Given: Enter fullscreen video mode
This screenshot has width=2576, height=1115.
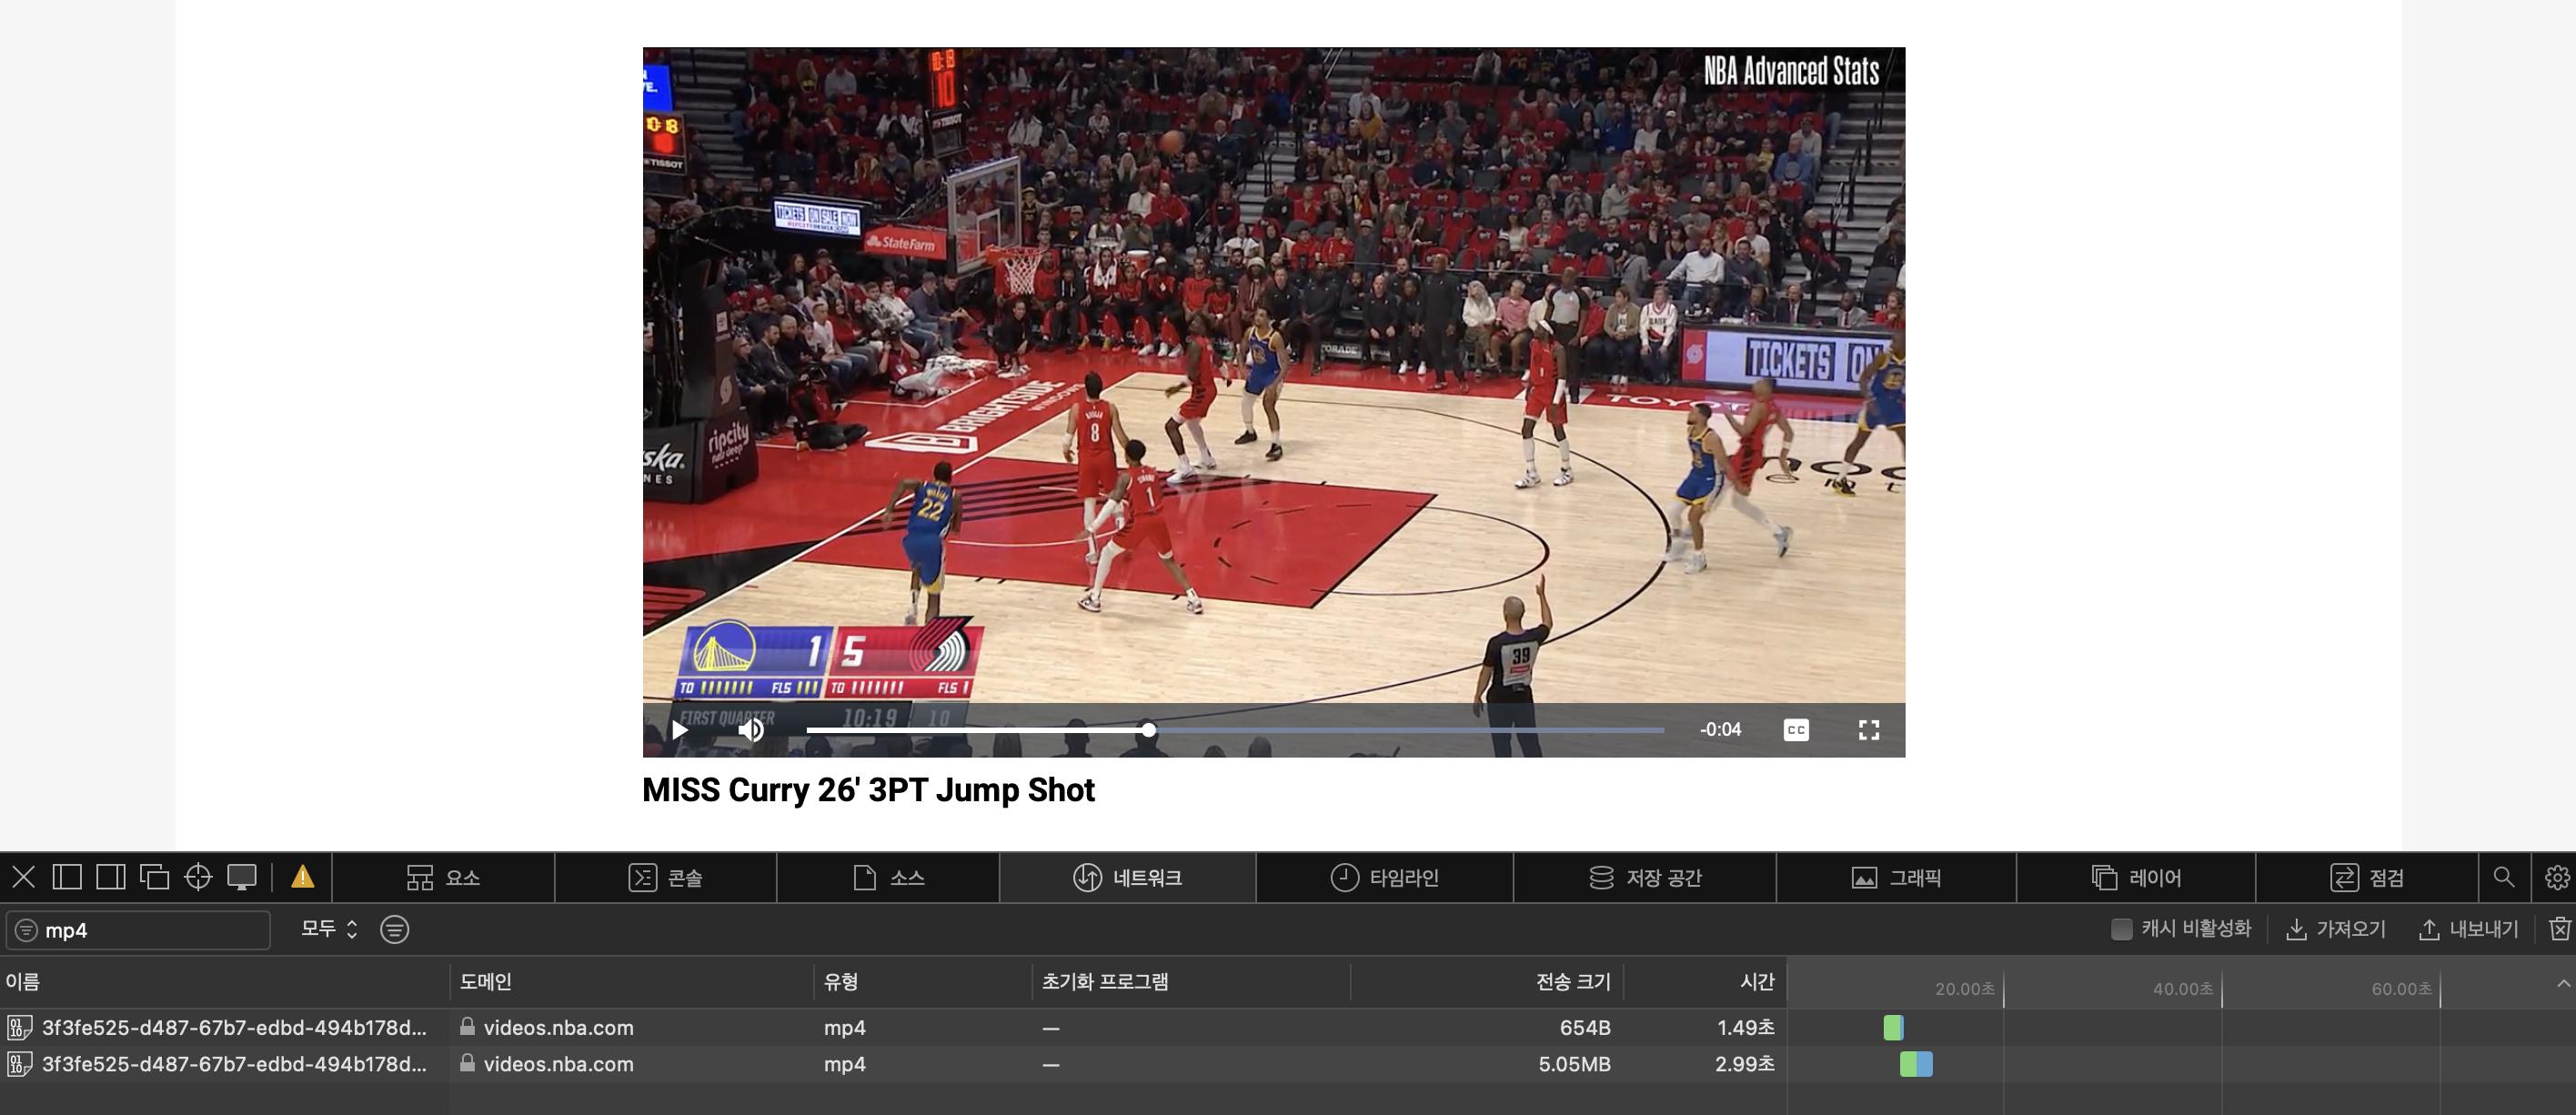Looking at the screenshot, I should click(x=1868, y=730).
